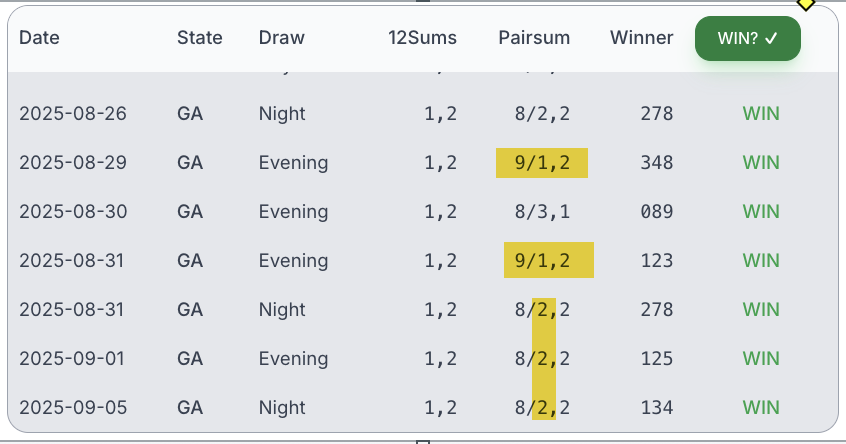Screen dimensions: 846x444
Task: Click winner number 089
Action: point(657,212)
